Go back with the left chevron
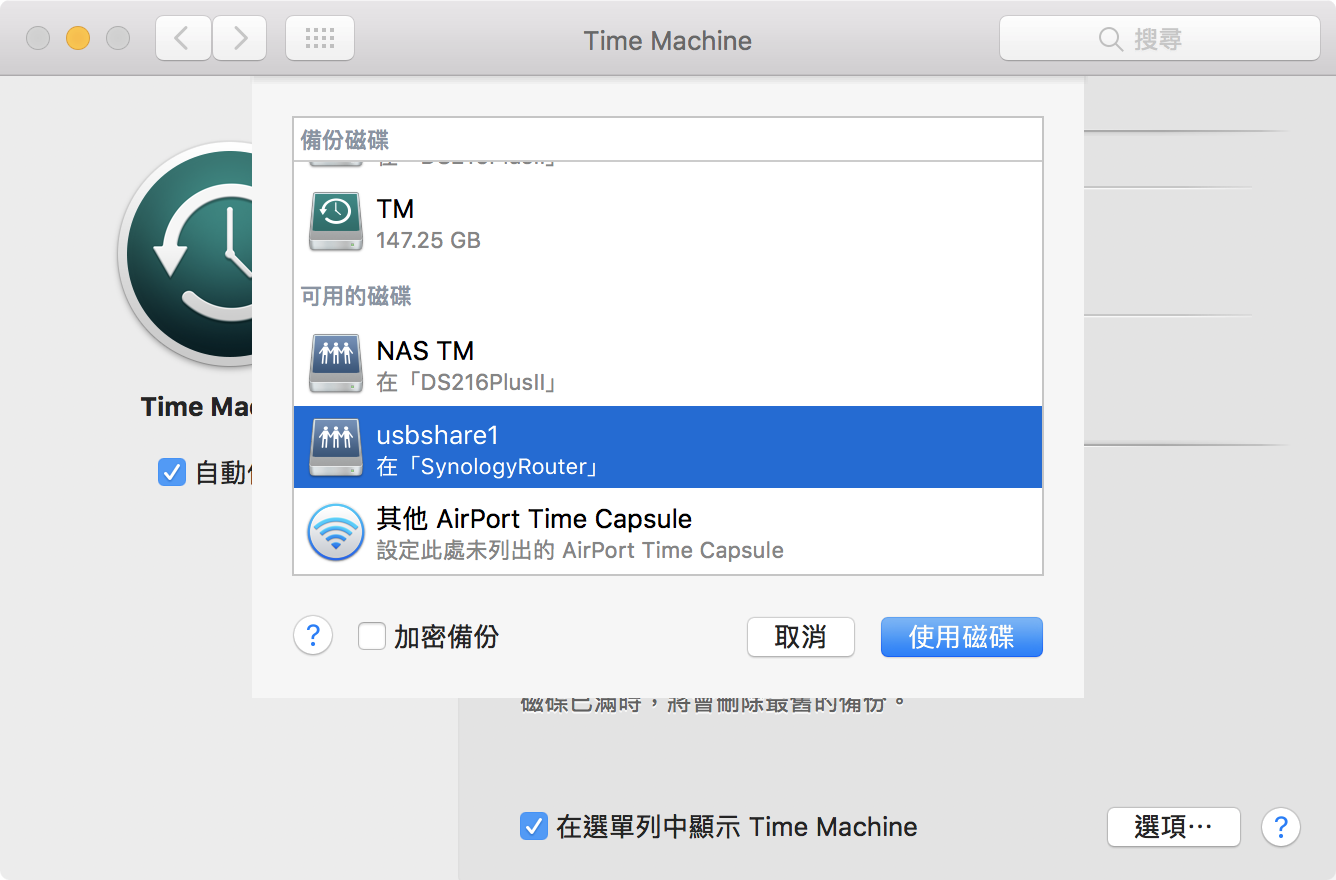The image size is (1336, 880). tap(183, 39)
